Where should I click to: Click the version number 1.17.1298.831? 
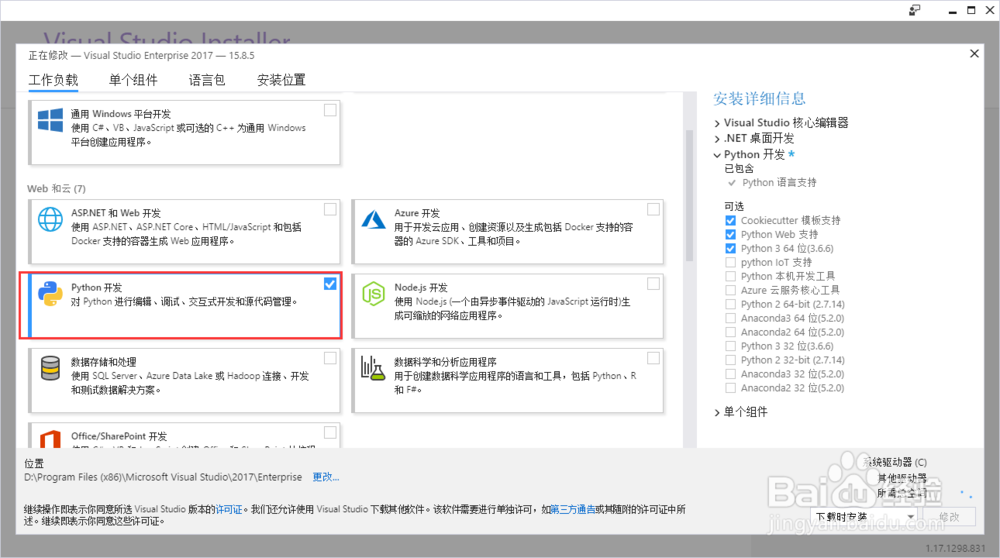point(955,548)
